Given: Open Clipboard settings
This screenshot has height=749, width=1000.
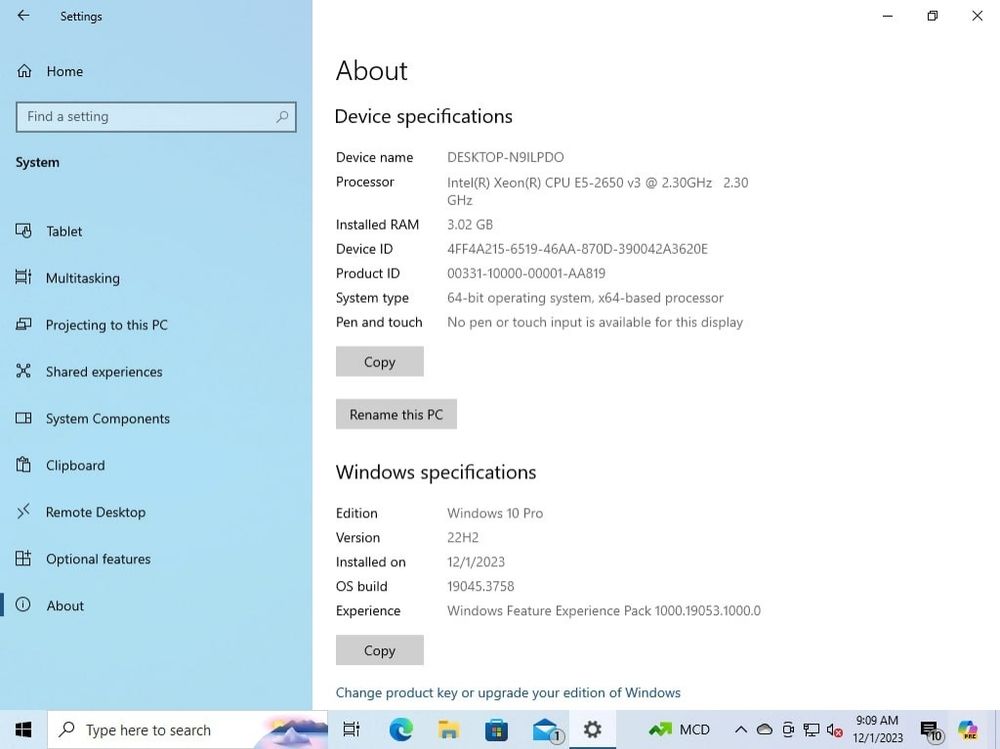Looking at the screenshot, I should [75, 465].
